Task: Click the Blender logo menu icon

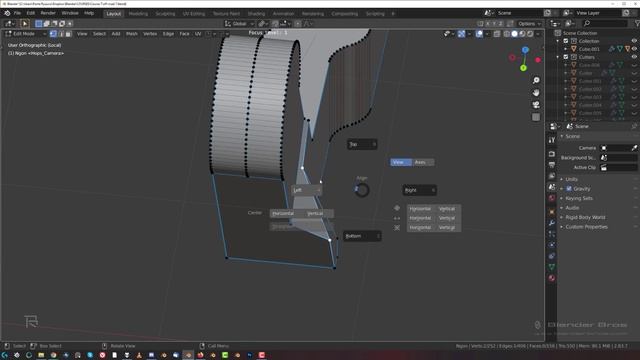Action: (x=7, y=13)
